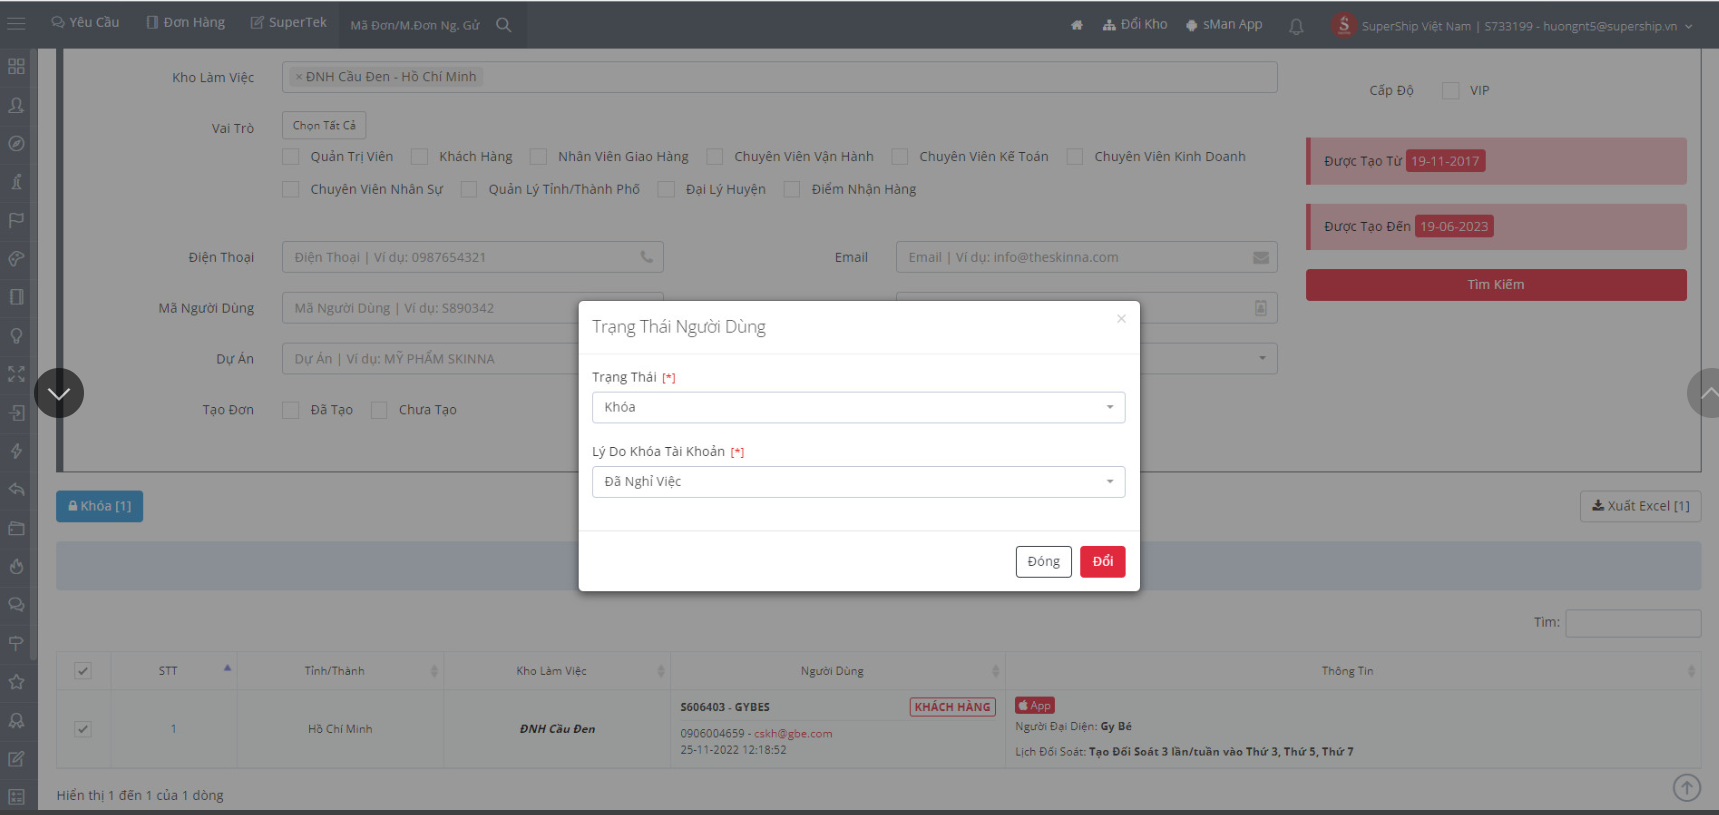This screenshot has width=1719, height=815.
Task: Check the Chuyên Viên Kế Toán checkbox
Action: [x=900, y=156]
